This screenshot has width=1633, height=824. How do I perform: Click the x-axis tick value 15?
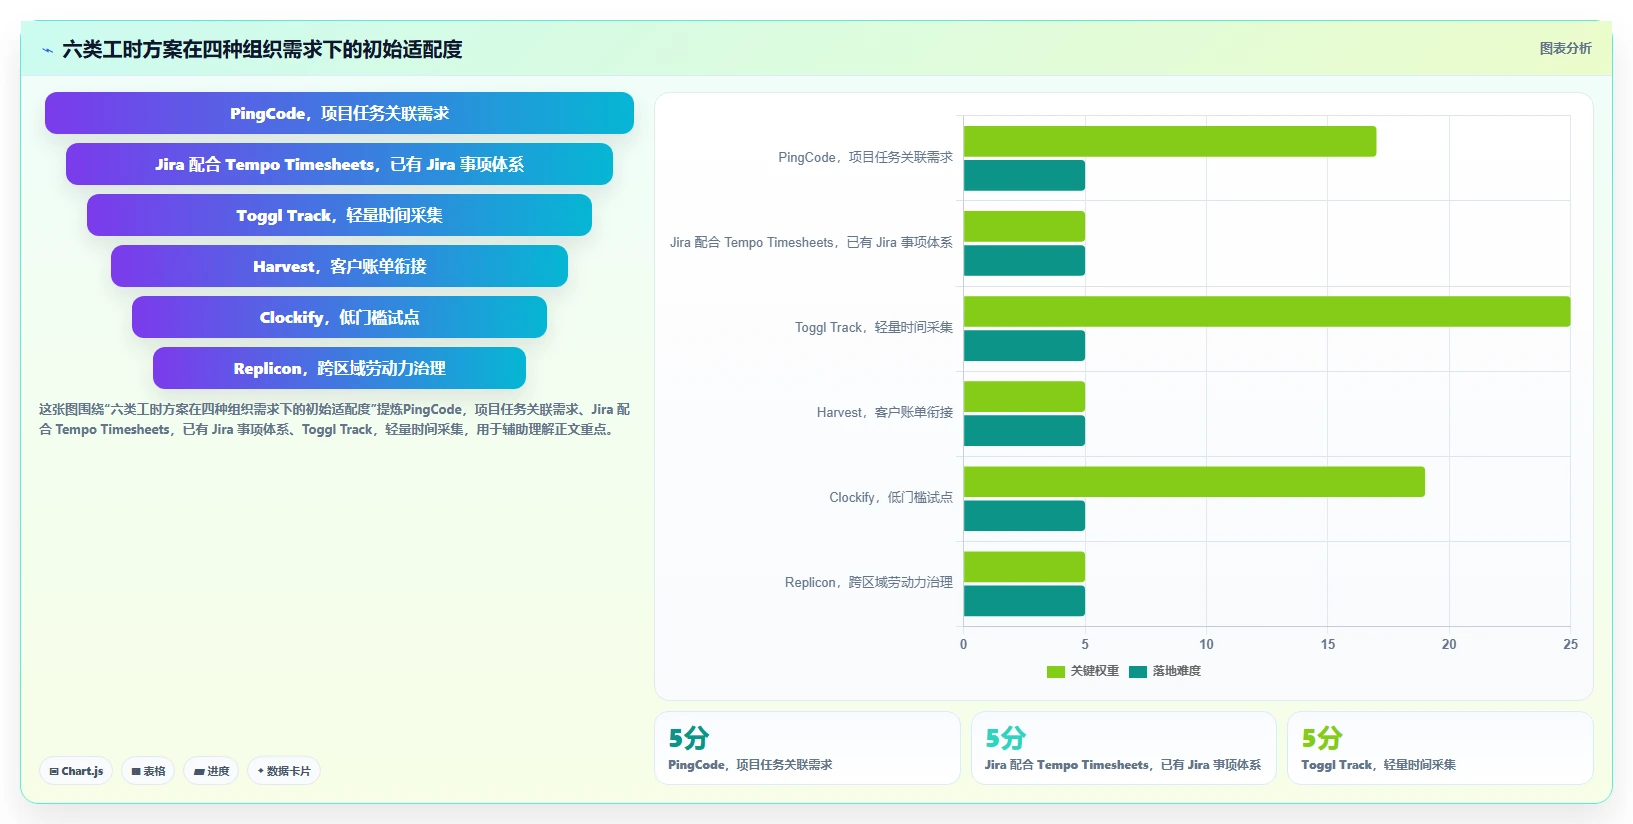pyautogui.click(x=1328, y=644)
